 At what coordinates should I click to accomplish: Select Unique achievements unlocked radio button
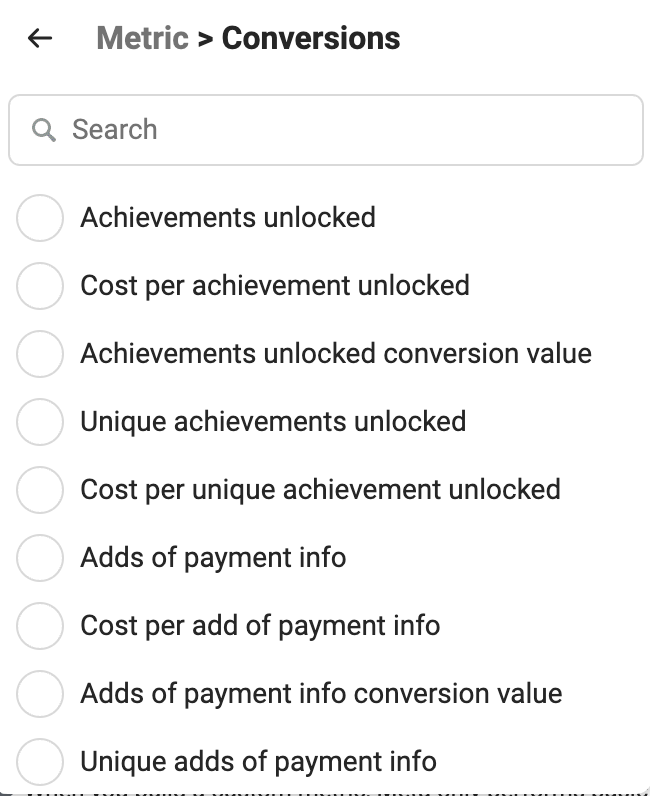click(40, 422)
